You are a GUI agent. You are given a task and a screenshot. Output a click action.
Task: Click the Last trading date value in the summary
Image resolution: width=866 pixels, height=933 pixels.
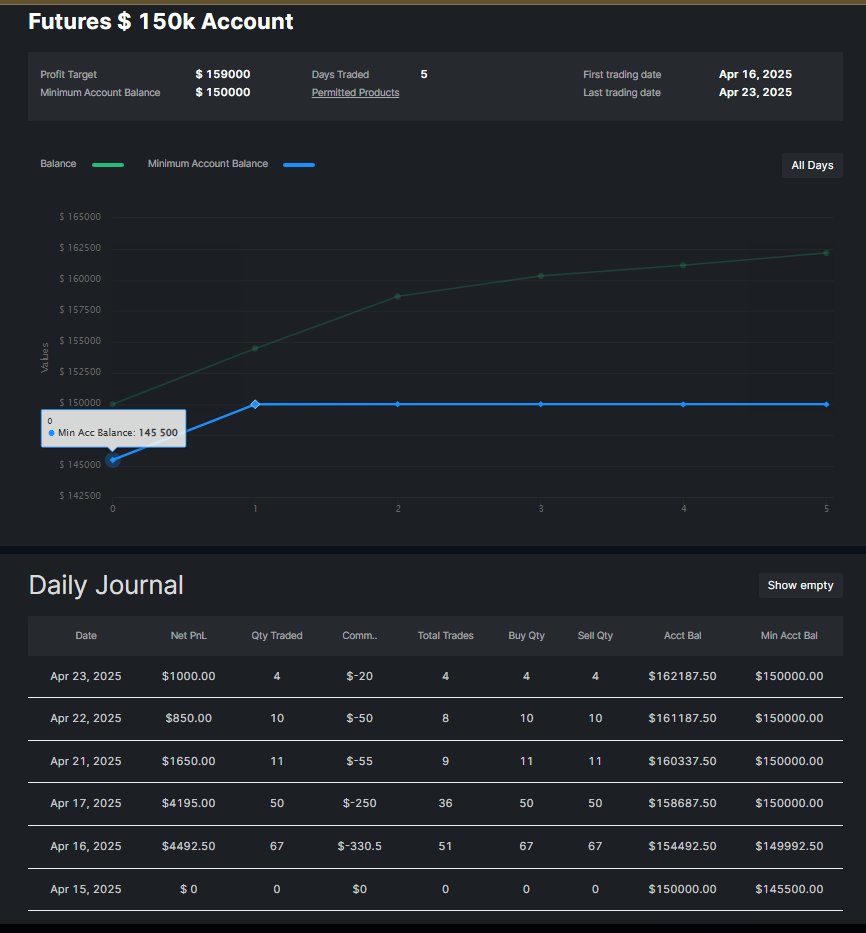pyautogui.click(x=755, y=92)
